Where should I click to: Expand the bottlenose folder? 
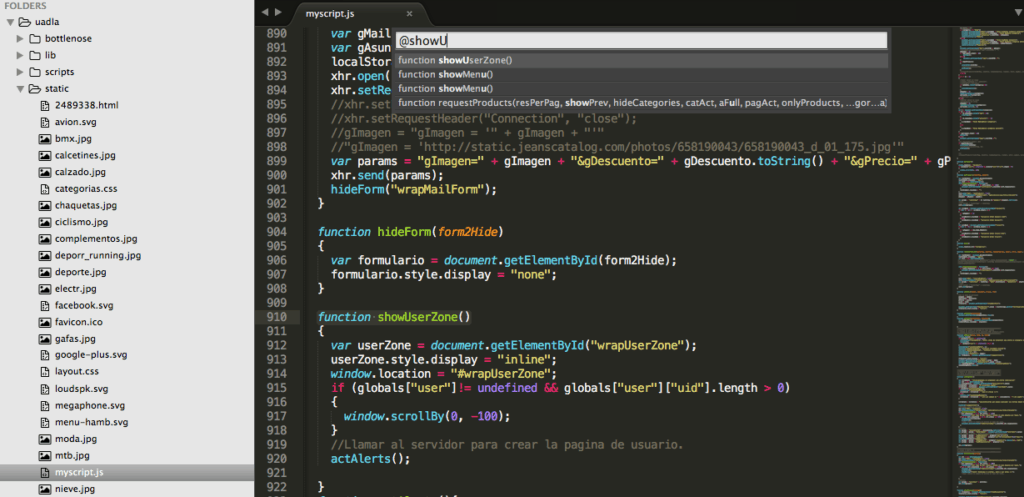coord(20,39)
